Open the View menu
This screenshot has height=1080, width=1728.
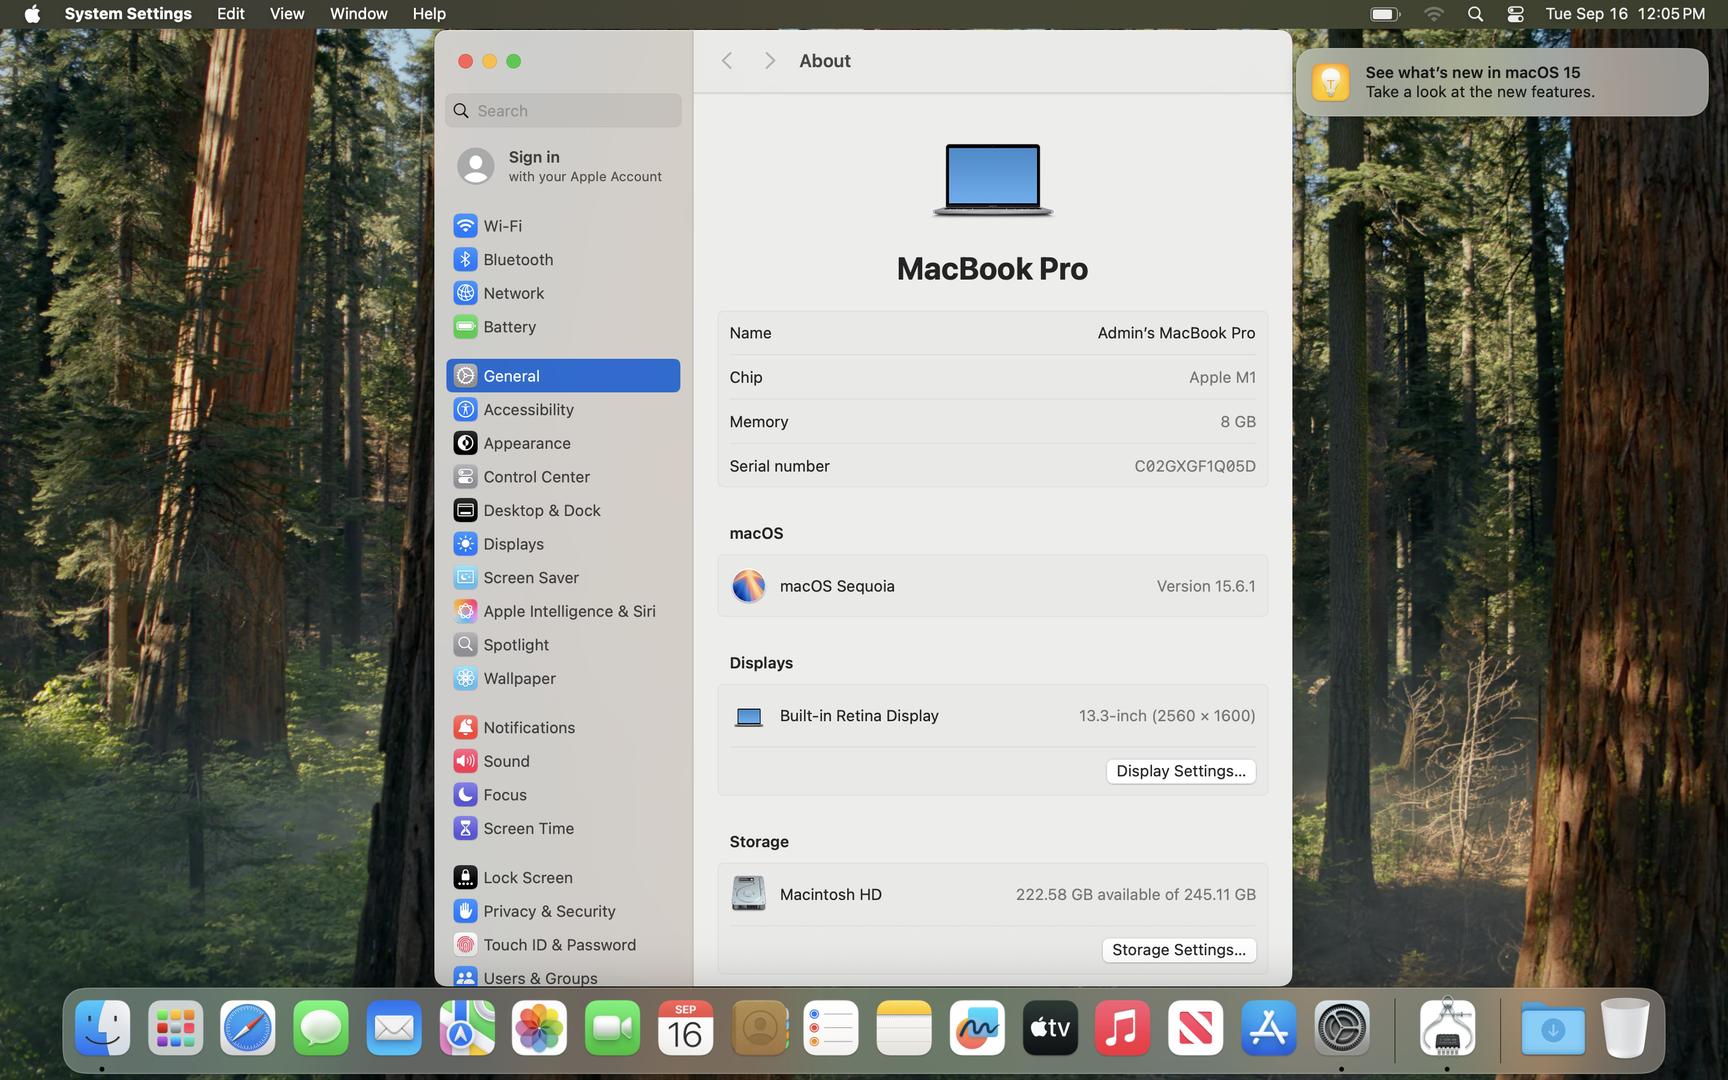287,14
